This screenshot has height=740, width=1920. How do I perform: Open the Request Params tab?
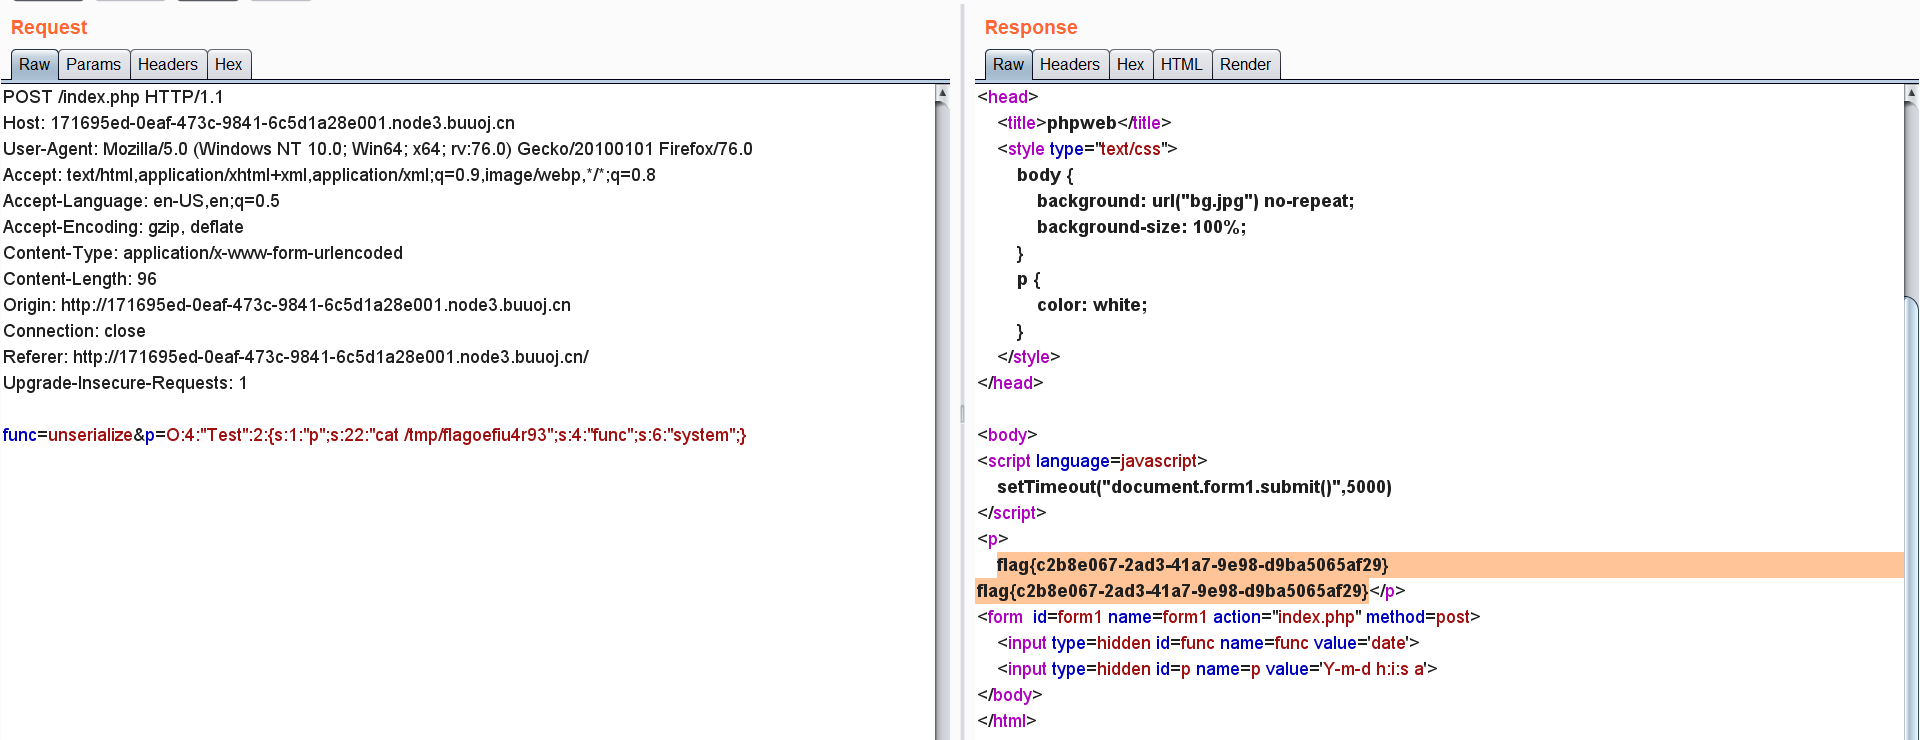[x=93, y=65]
